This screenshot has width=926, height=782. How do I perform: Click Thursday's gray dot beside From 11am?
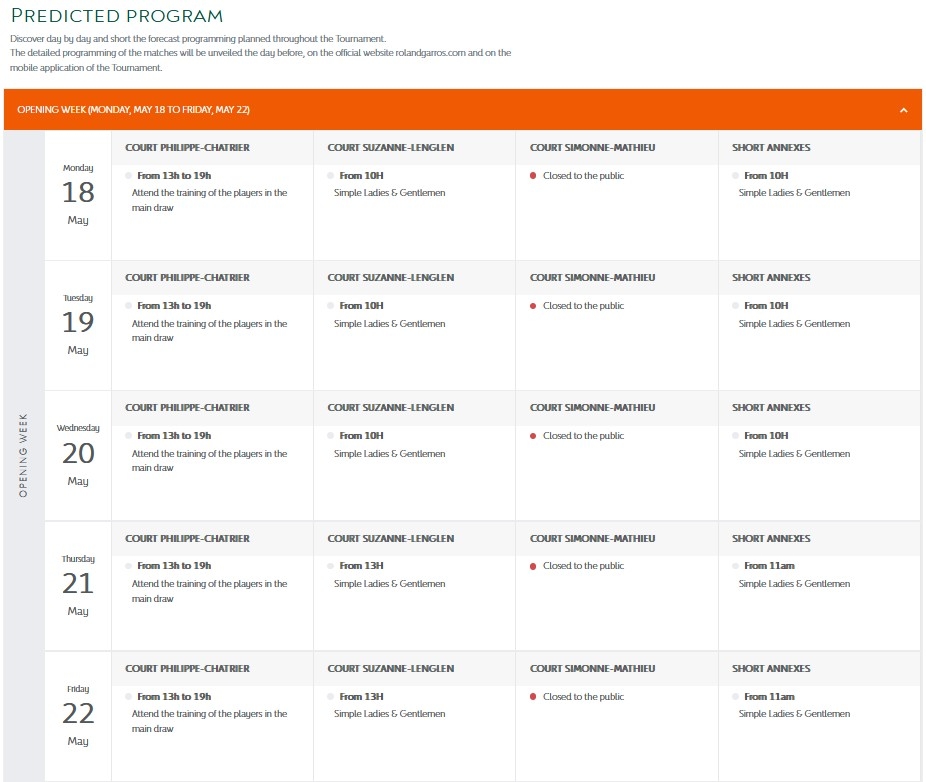click(735, 566)
